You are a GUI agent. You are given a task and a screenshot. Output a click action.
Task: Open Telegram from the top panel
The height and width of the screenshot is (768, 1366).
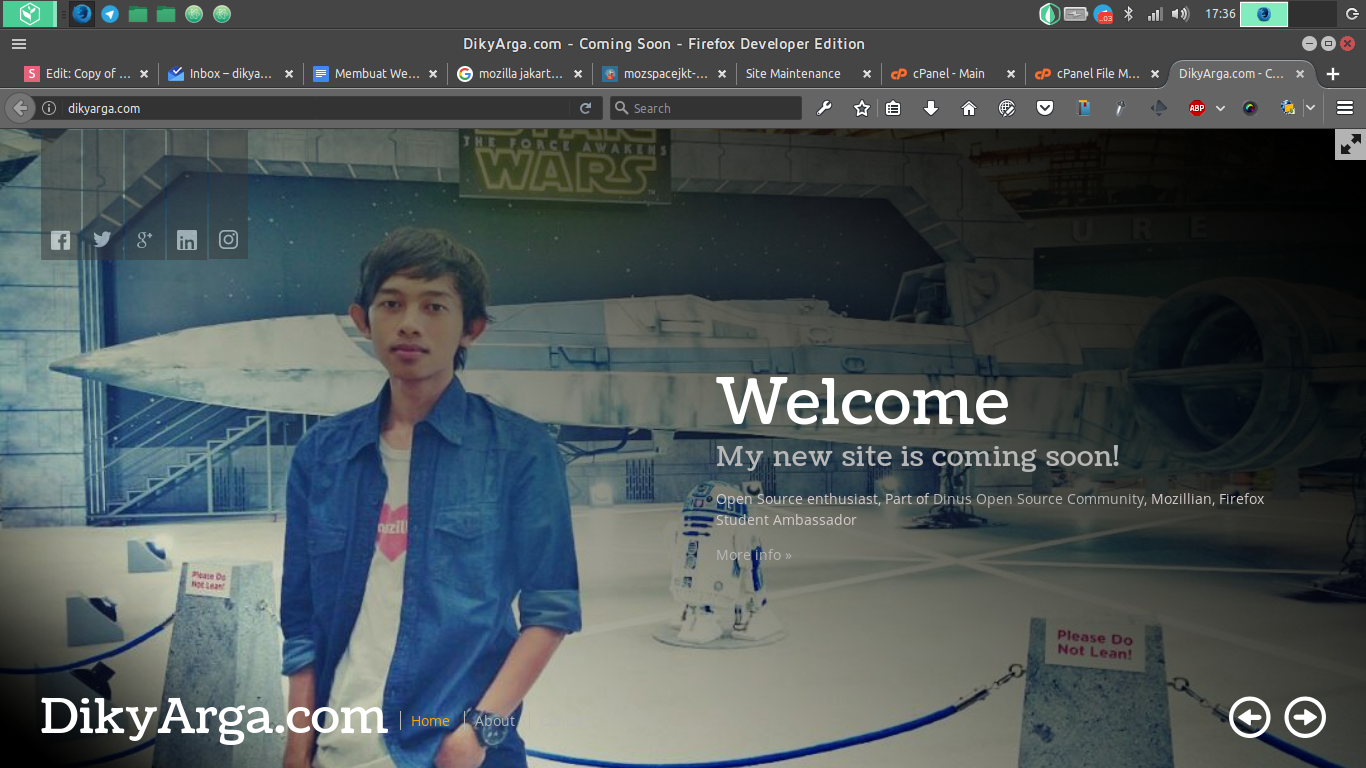pyautogui.click(x=110, y=14)
